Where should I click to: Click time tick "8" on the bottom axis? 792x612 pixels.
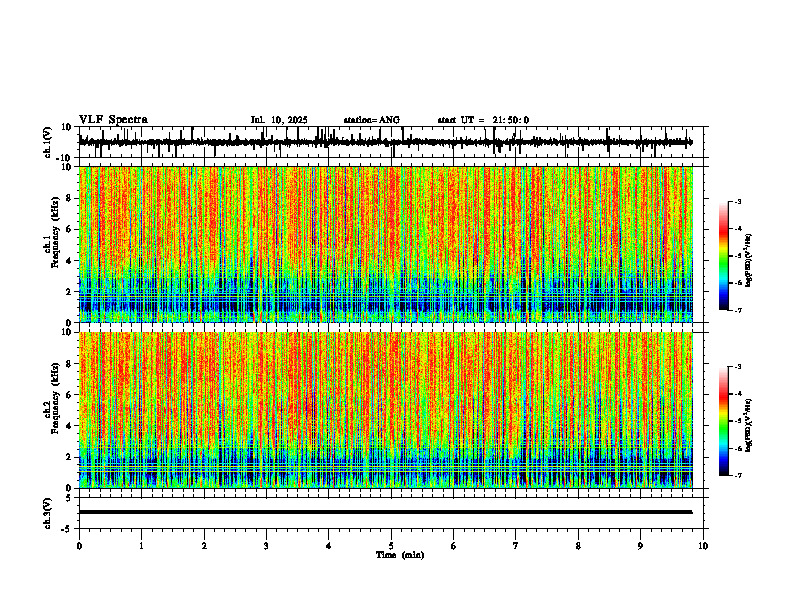point(578,546)
